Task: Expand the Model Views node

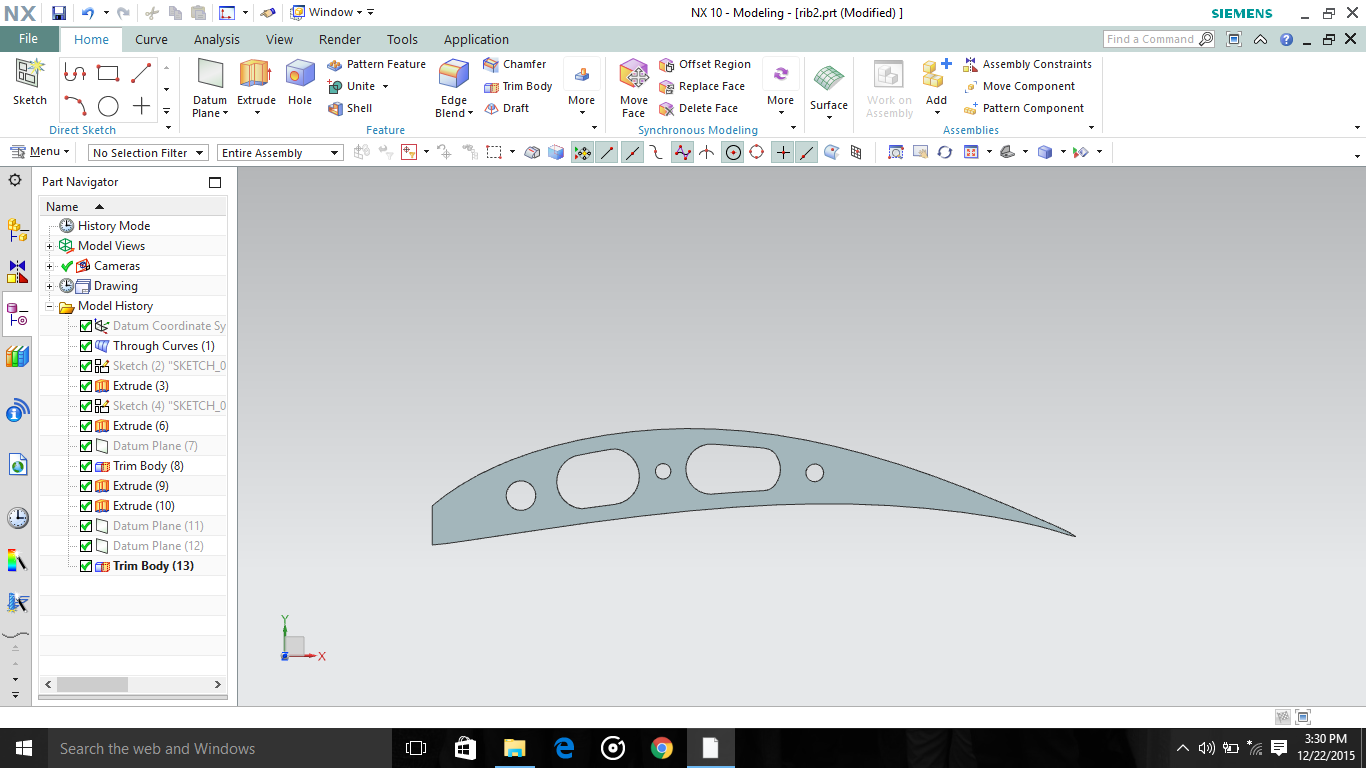Action: tap(50, 246)
